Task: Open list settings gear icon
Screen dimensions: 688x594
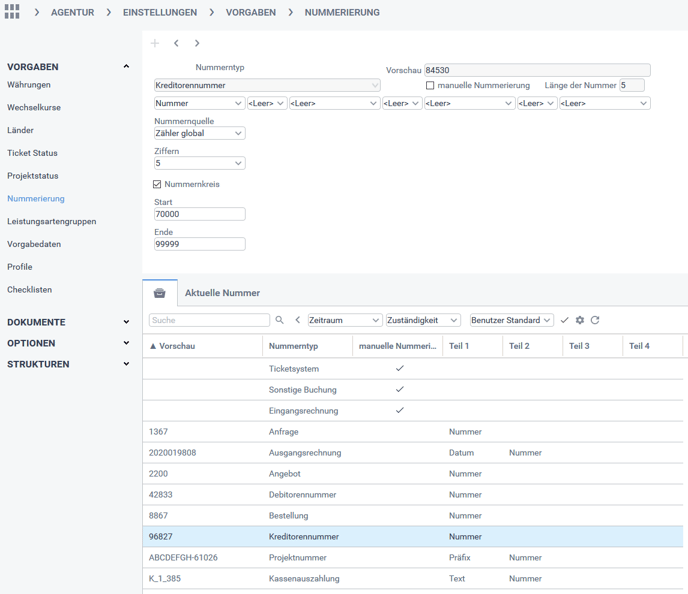Action: click(x=580, y=320)
